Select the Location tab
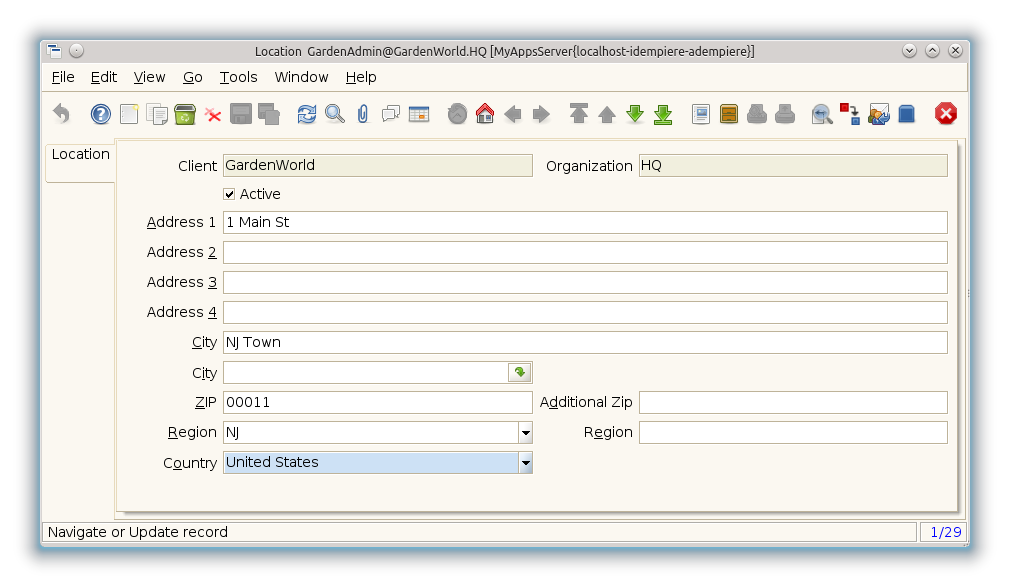1010x587 pixels. pyautogui.click(x=80, y=155)
